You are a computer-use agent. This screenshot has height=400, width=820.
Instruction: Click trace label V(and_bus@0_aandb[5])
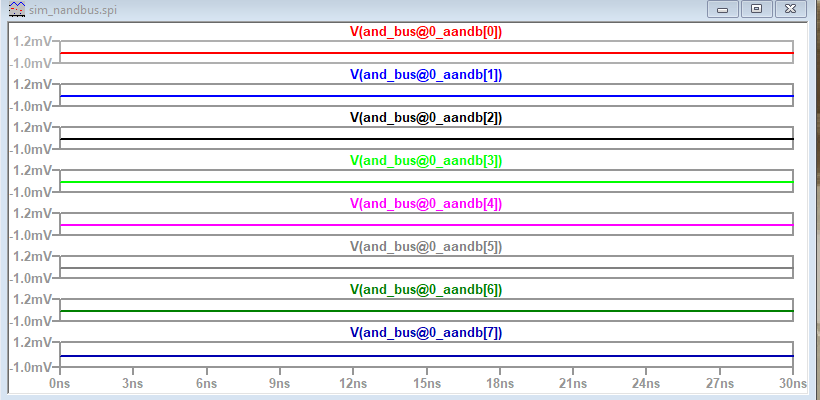tap(426, 247)
